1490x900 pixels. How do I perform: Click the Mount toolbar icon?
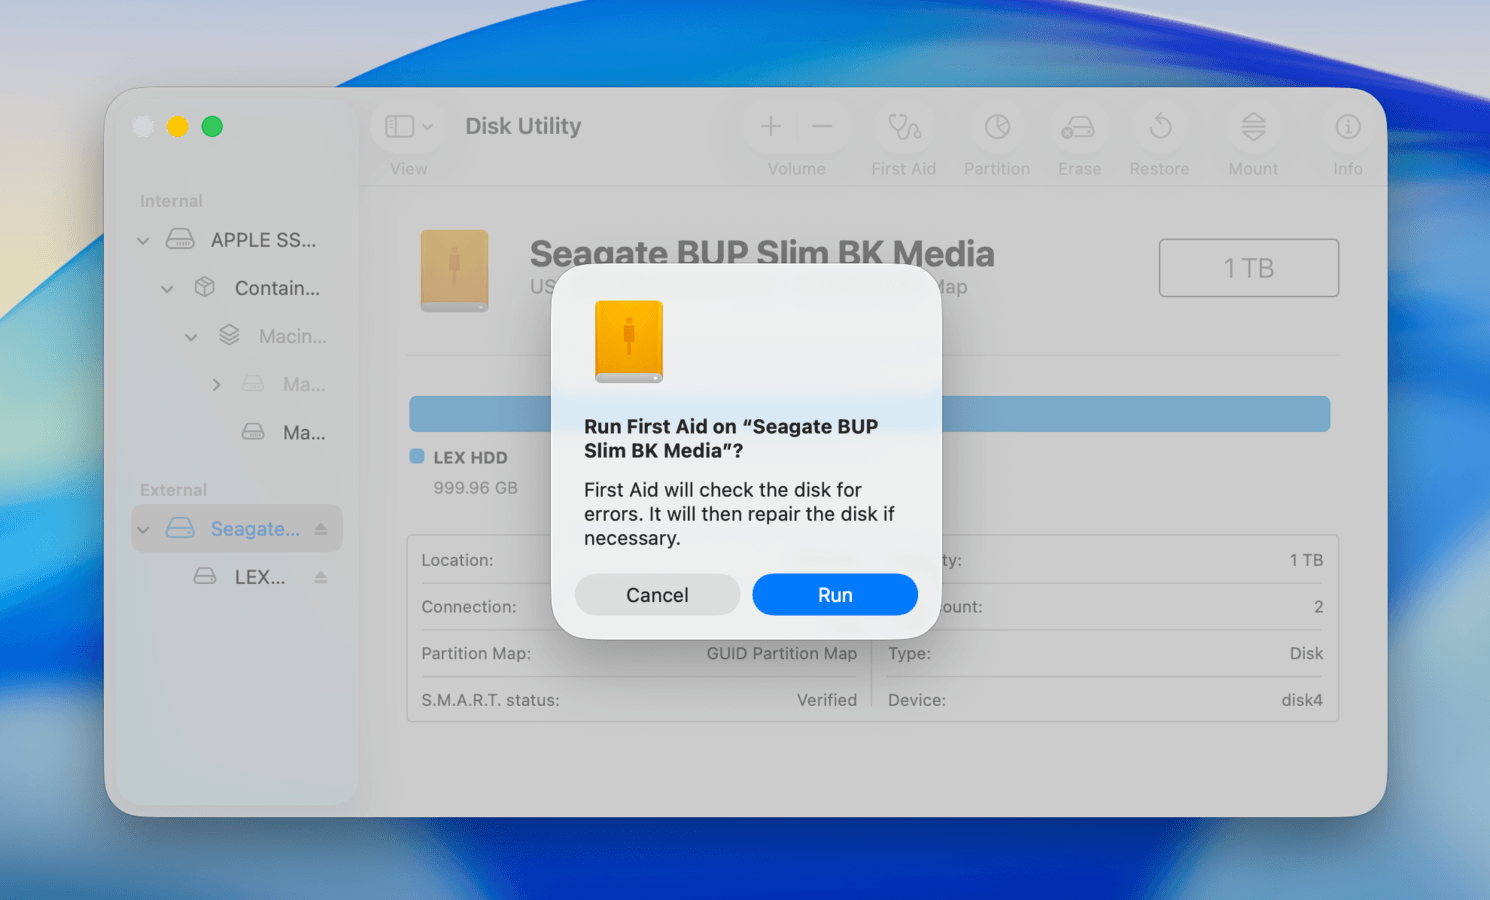click(x=1253, y=127)
